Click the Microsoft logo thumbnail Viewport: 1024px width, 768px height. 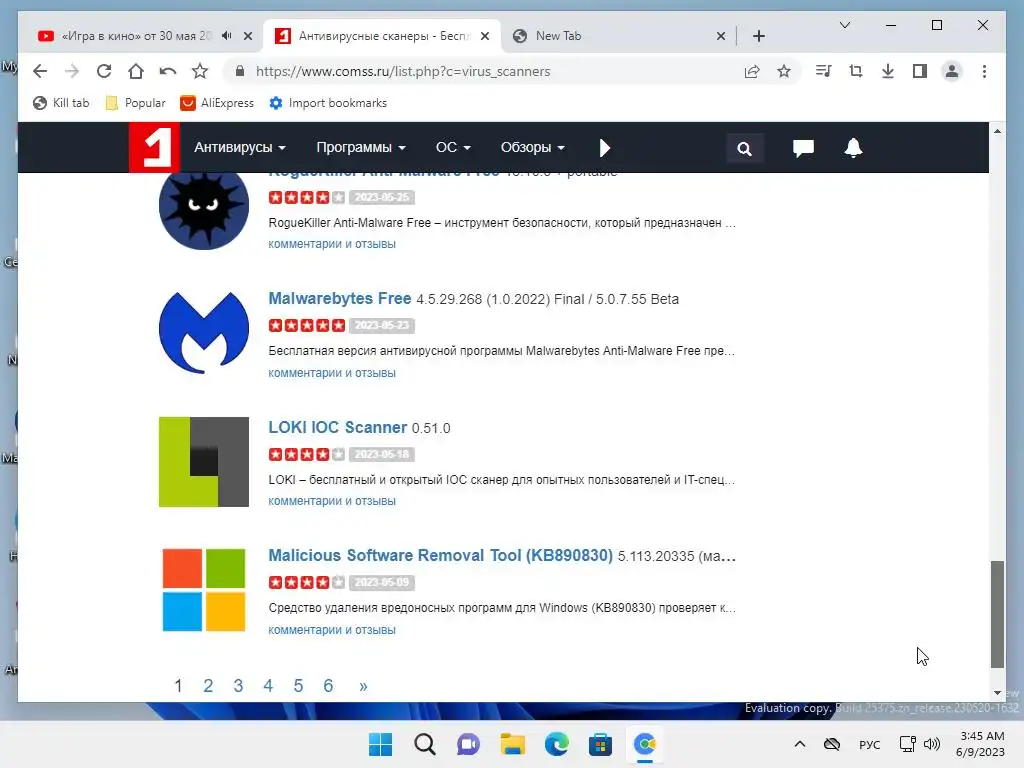[204, 590]
